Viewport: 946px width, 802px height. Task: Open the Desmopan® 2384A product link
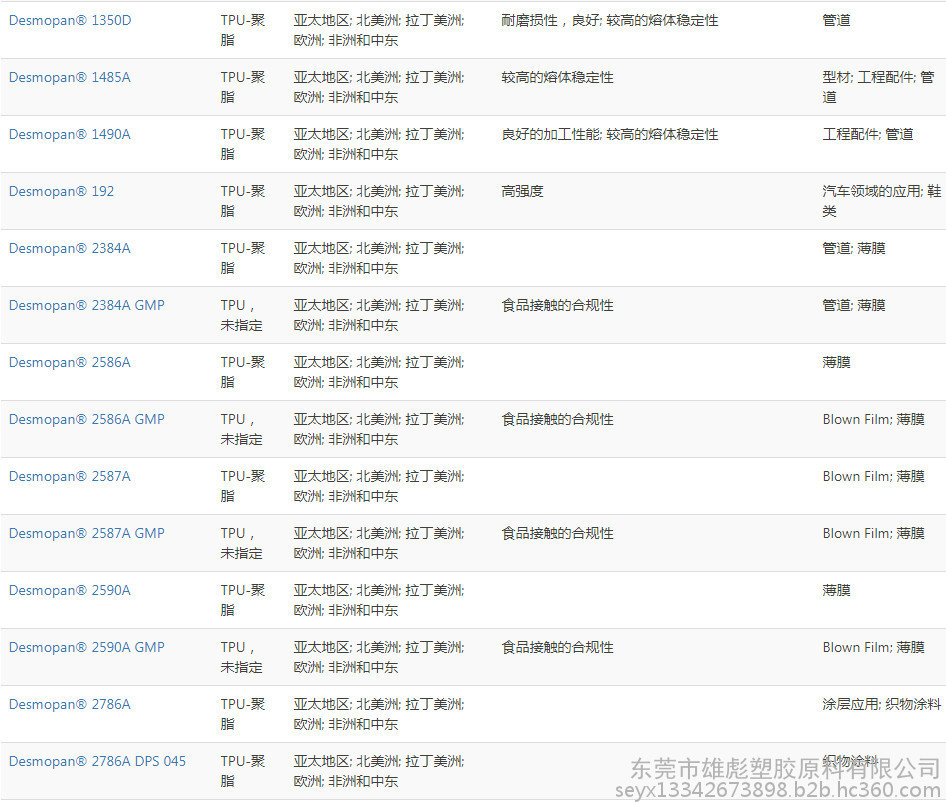coord(70,249)
